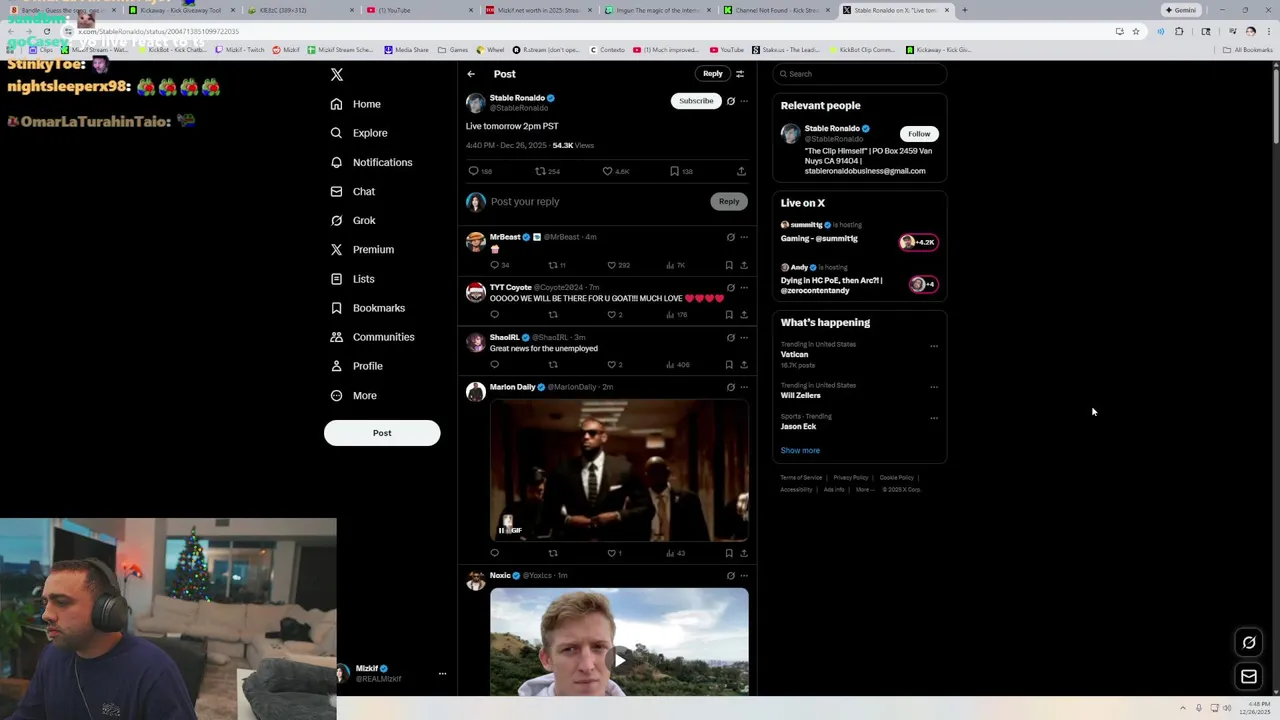
Task: Open more options on Noxic's reply
Action: pos(744,576)
